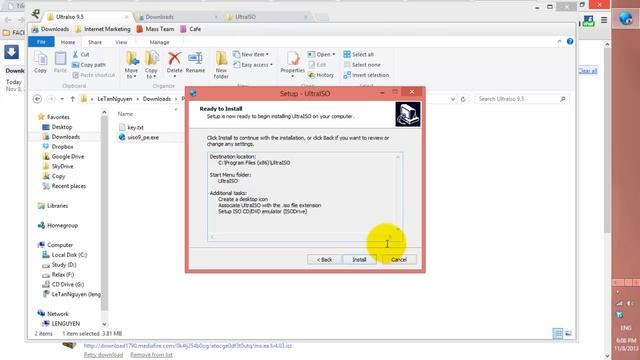Click the Explorer help question mark icon
This screenshot has height=360, width=640.
pyautogui.click(x=570, y=42)
